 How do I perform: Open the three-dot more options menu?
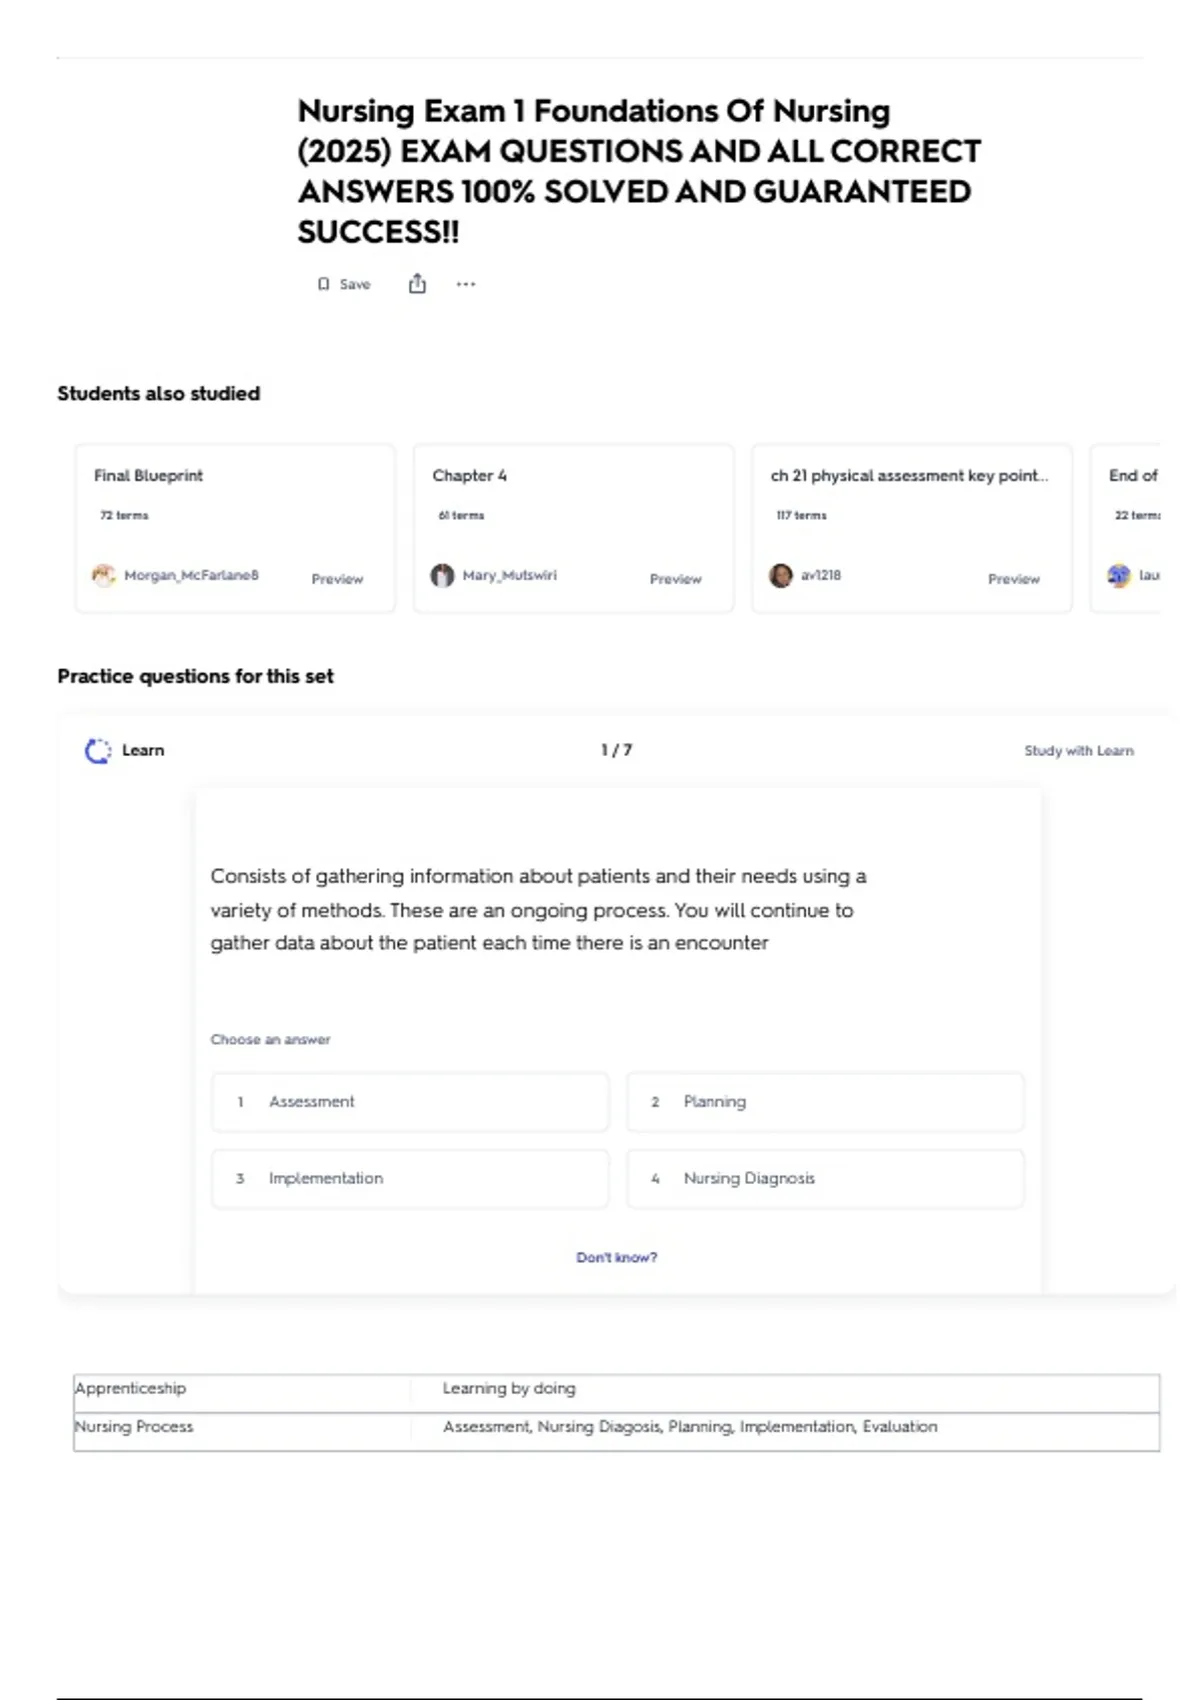tap(466, 284)
